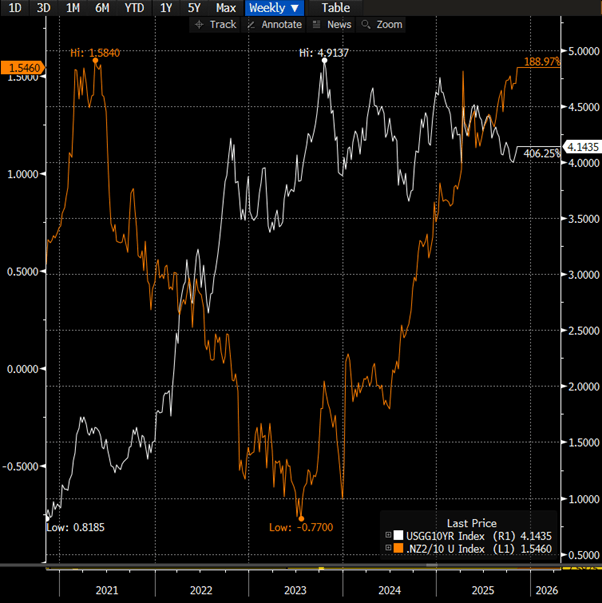The image size is (602, 603).
Task: Click the orange 1.5460 left axis price tag
Action: click(x=22, y=67)
